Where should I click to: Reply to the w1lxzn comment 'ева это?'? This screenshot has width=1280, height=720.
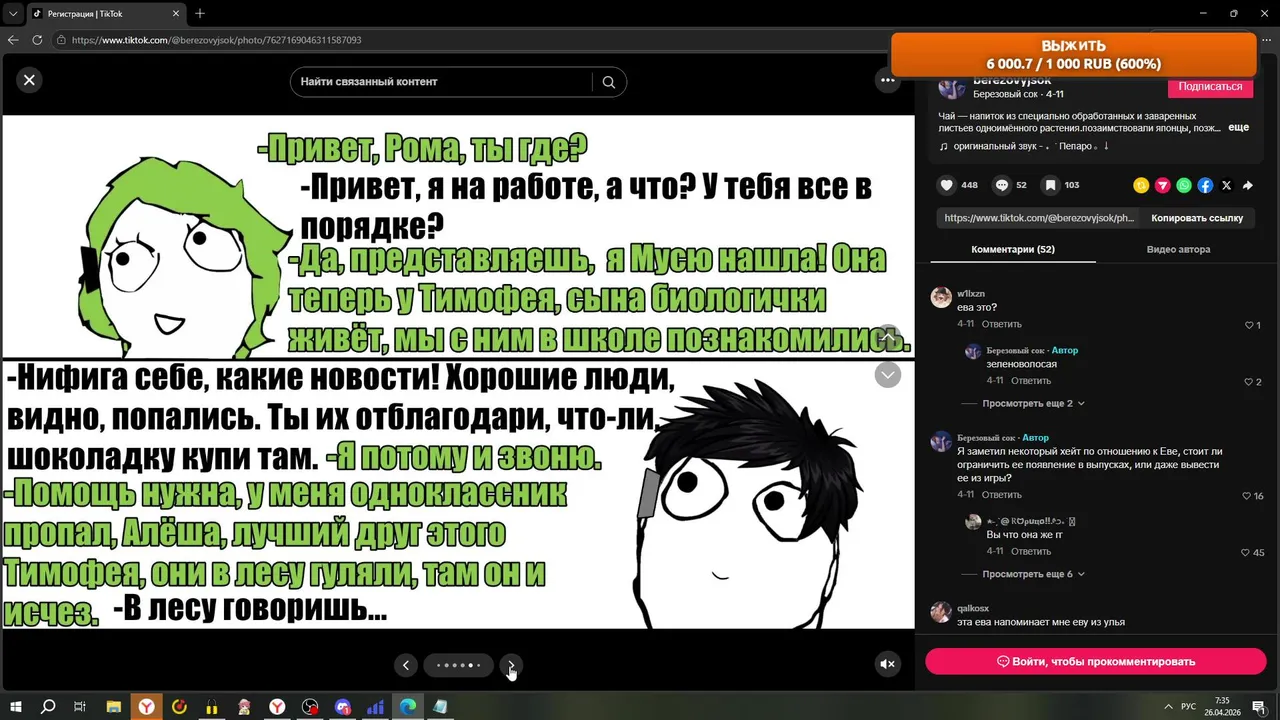(1001, 324)
